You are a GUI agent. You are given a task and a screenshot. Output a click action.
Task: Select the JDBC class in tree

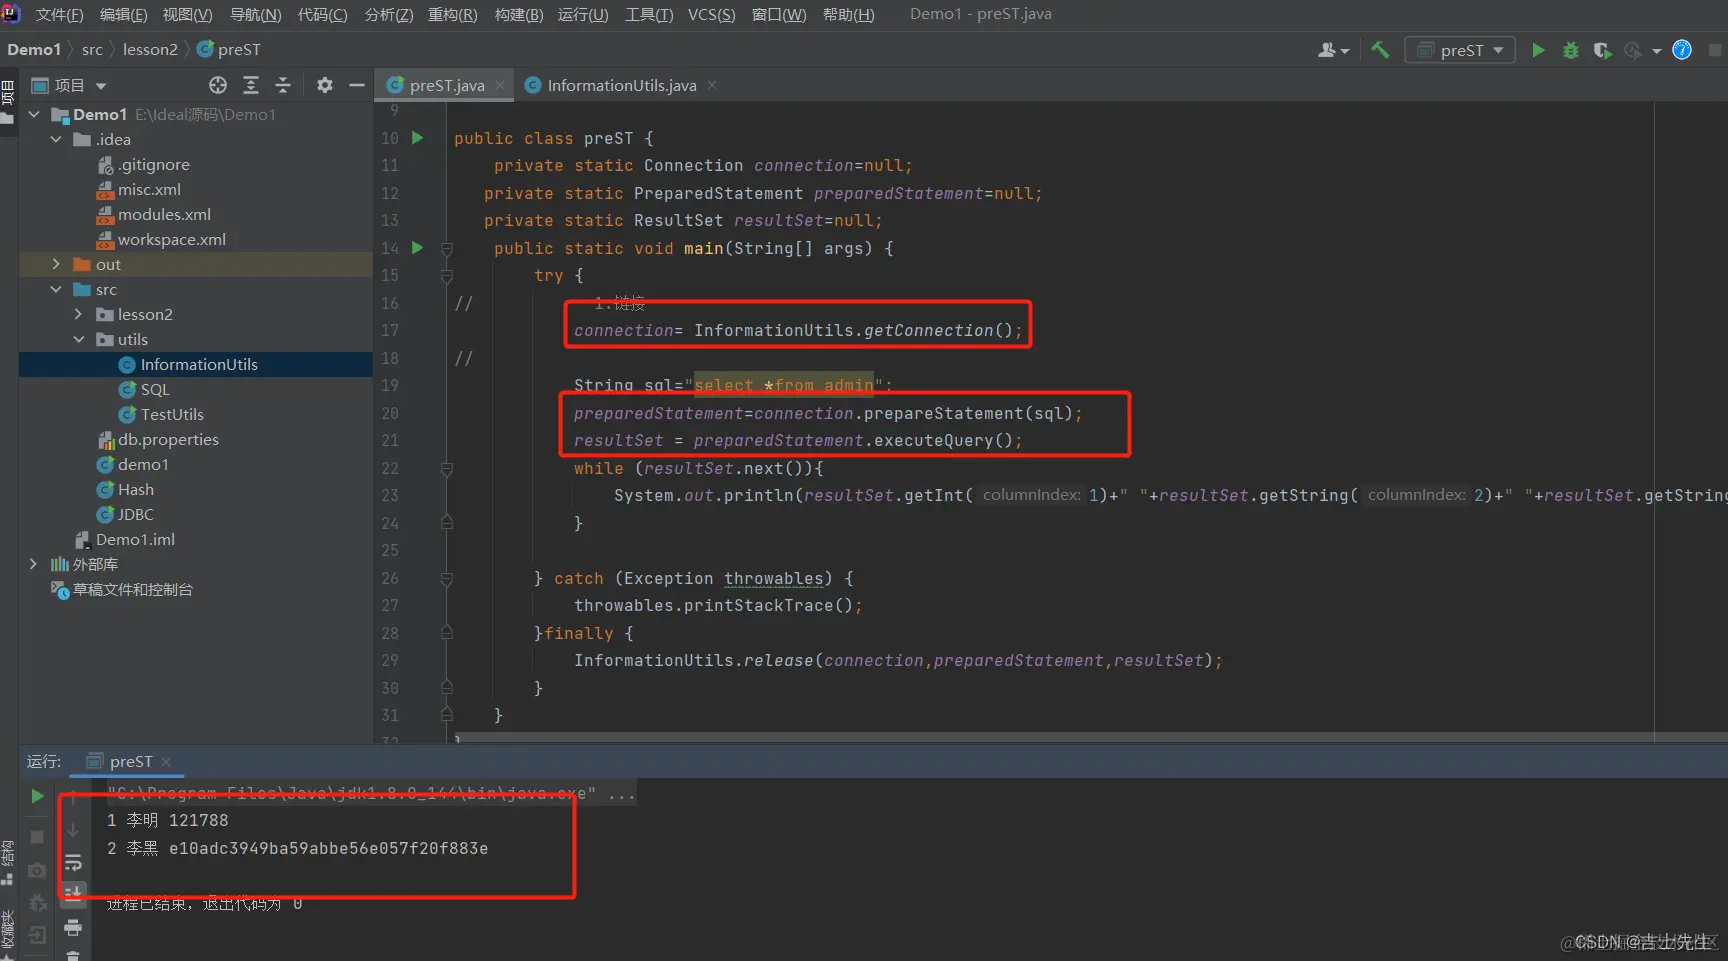136,515
